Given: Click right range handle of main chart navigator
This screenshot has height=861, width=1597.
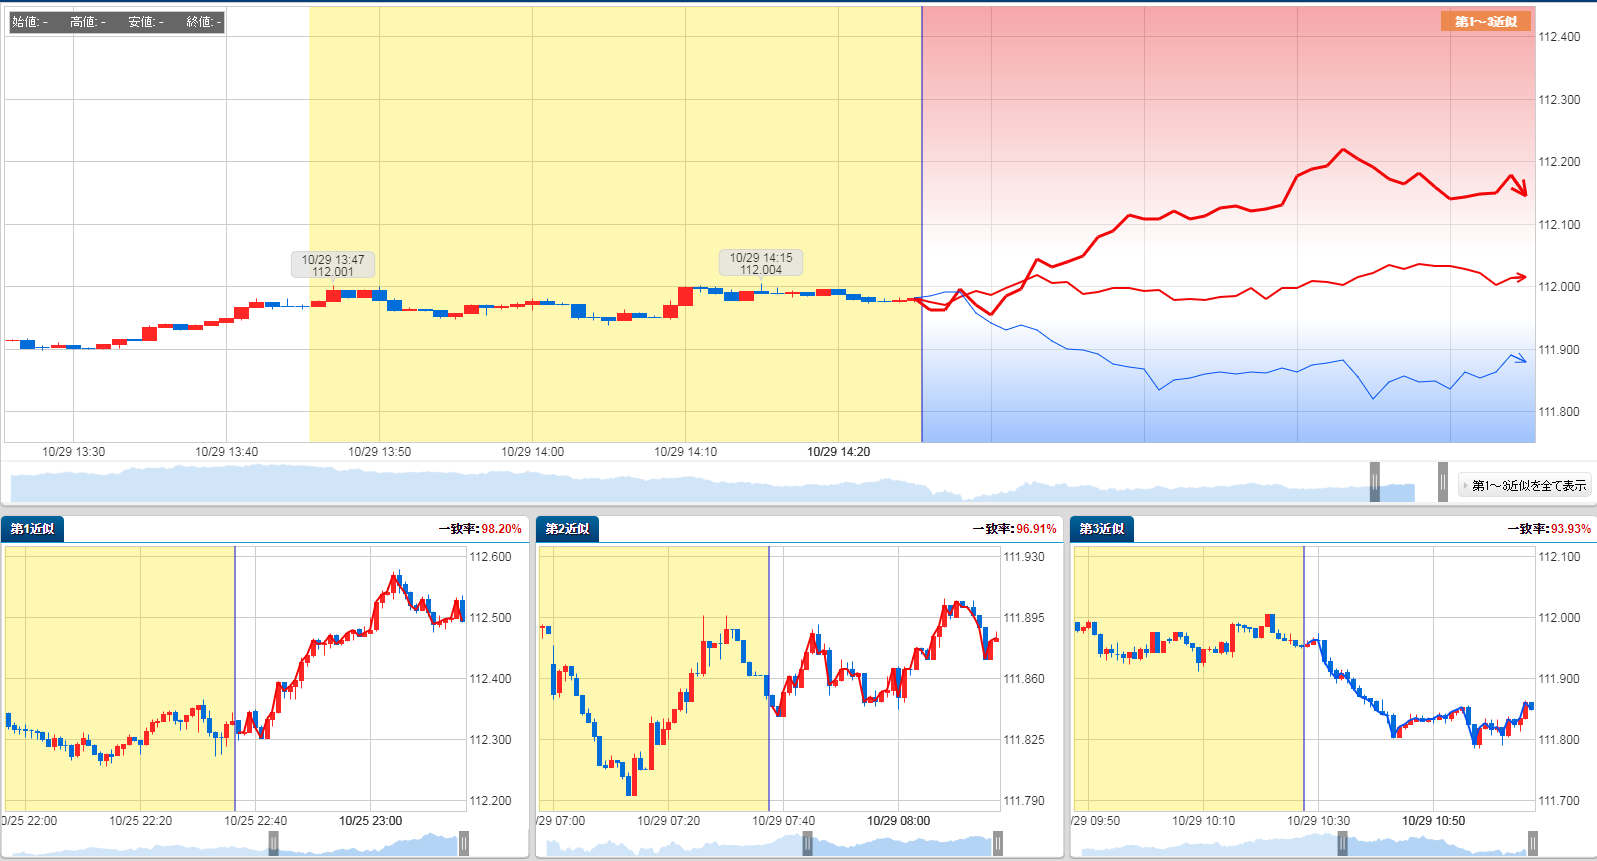Looking at the screenshot, I should pos(1443,482).
